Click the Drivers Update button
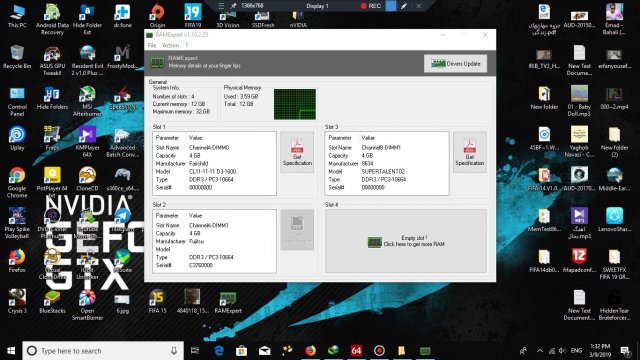Screen dimensions: 640x360 click(455, 64)
